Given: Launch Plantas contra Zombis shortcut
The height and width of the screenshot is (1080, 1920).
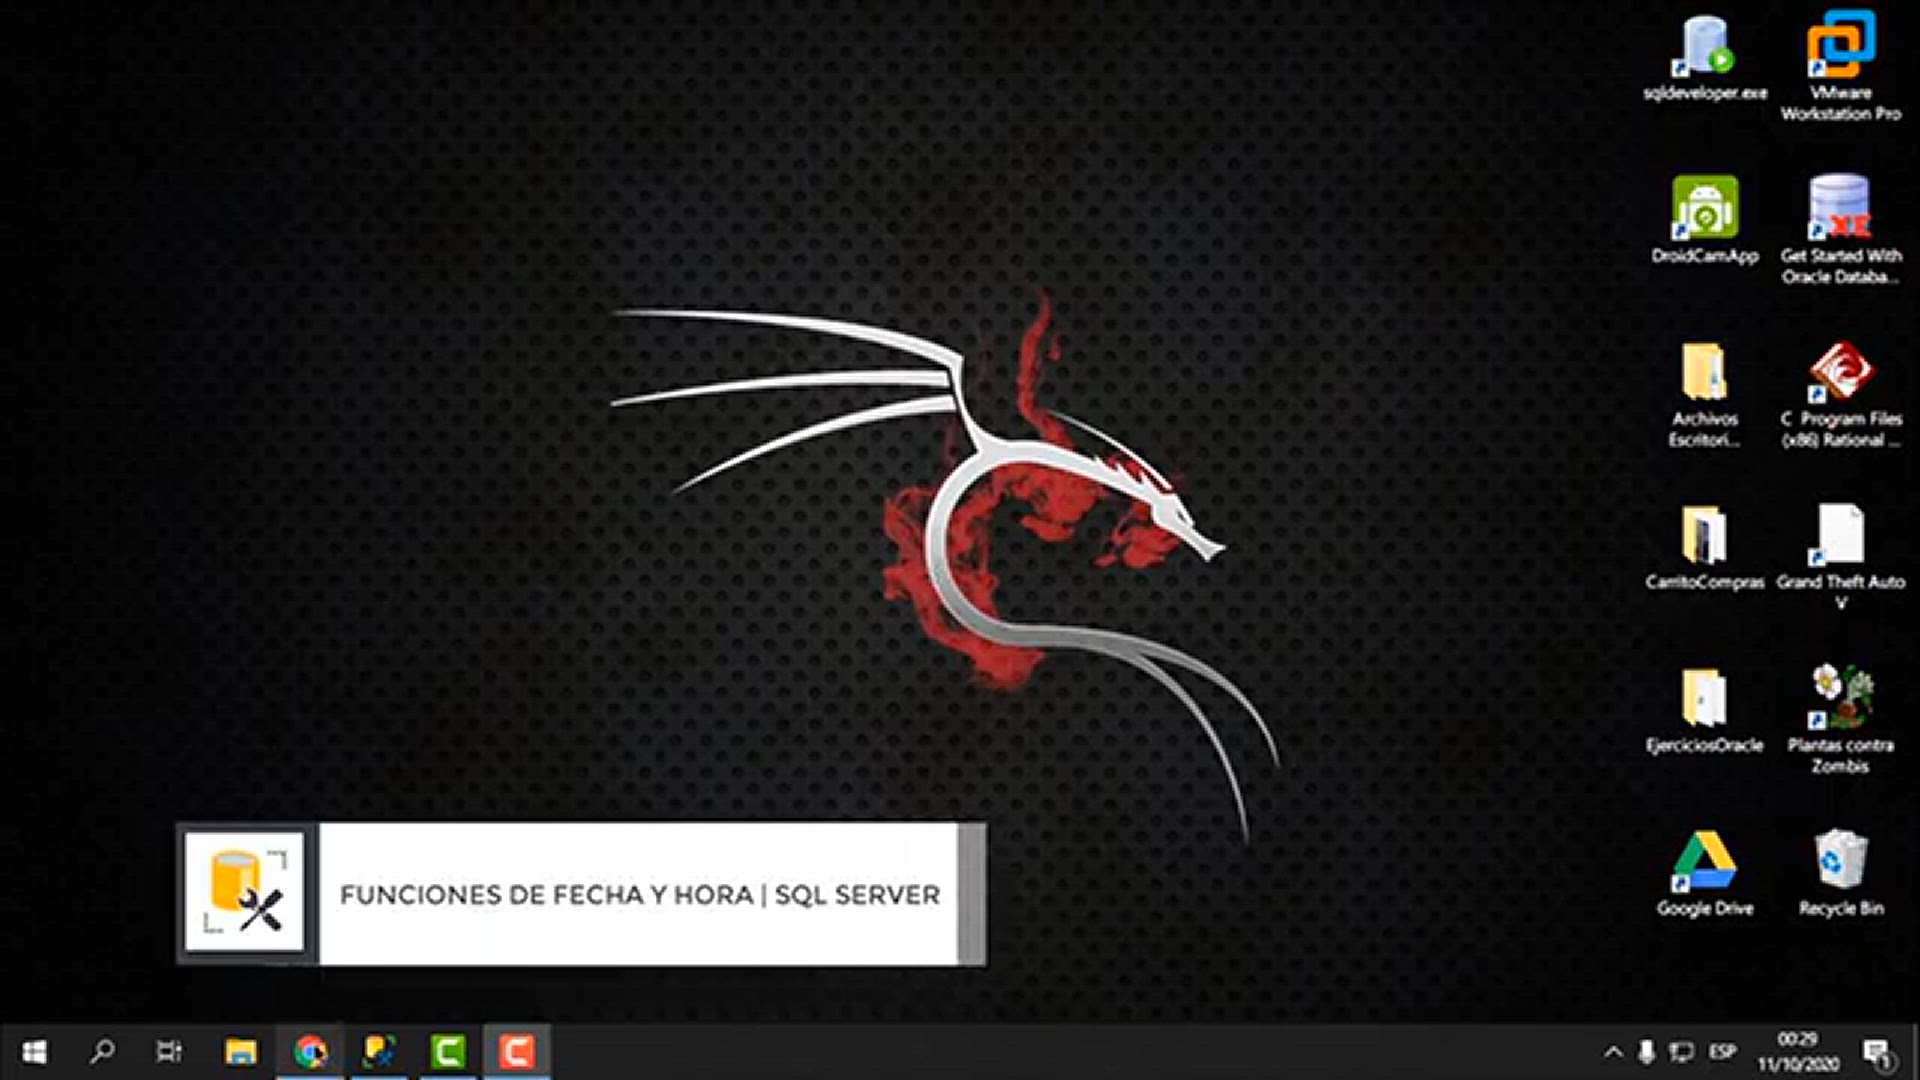Looking at the screenshot, I should 1841,719.
